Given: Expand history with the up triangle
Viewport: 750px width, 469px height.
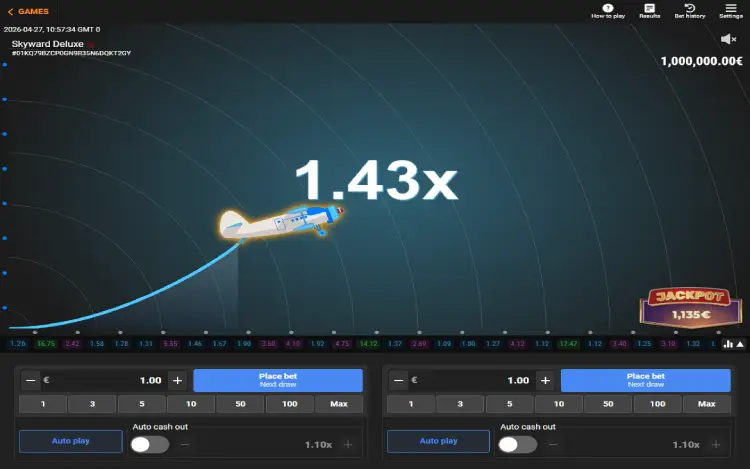Looking at the screenshot, I should click(740, 344).
